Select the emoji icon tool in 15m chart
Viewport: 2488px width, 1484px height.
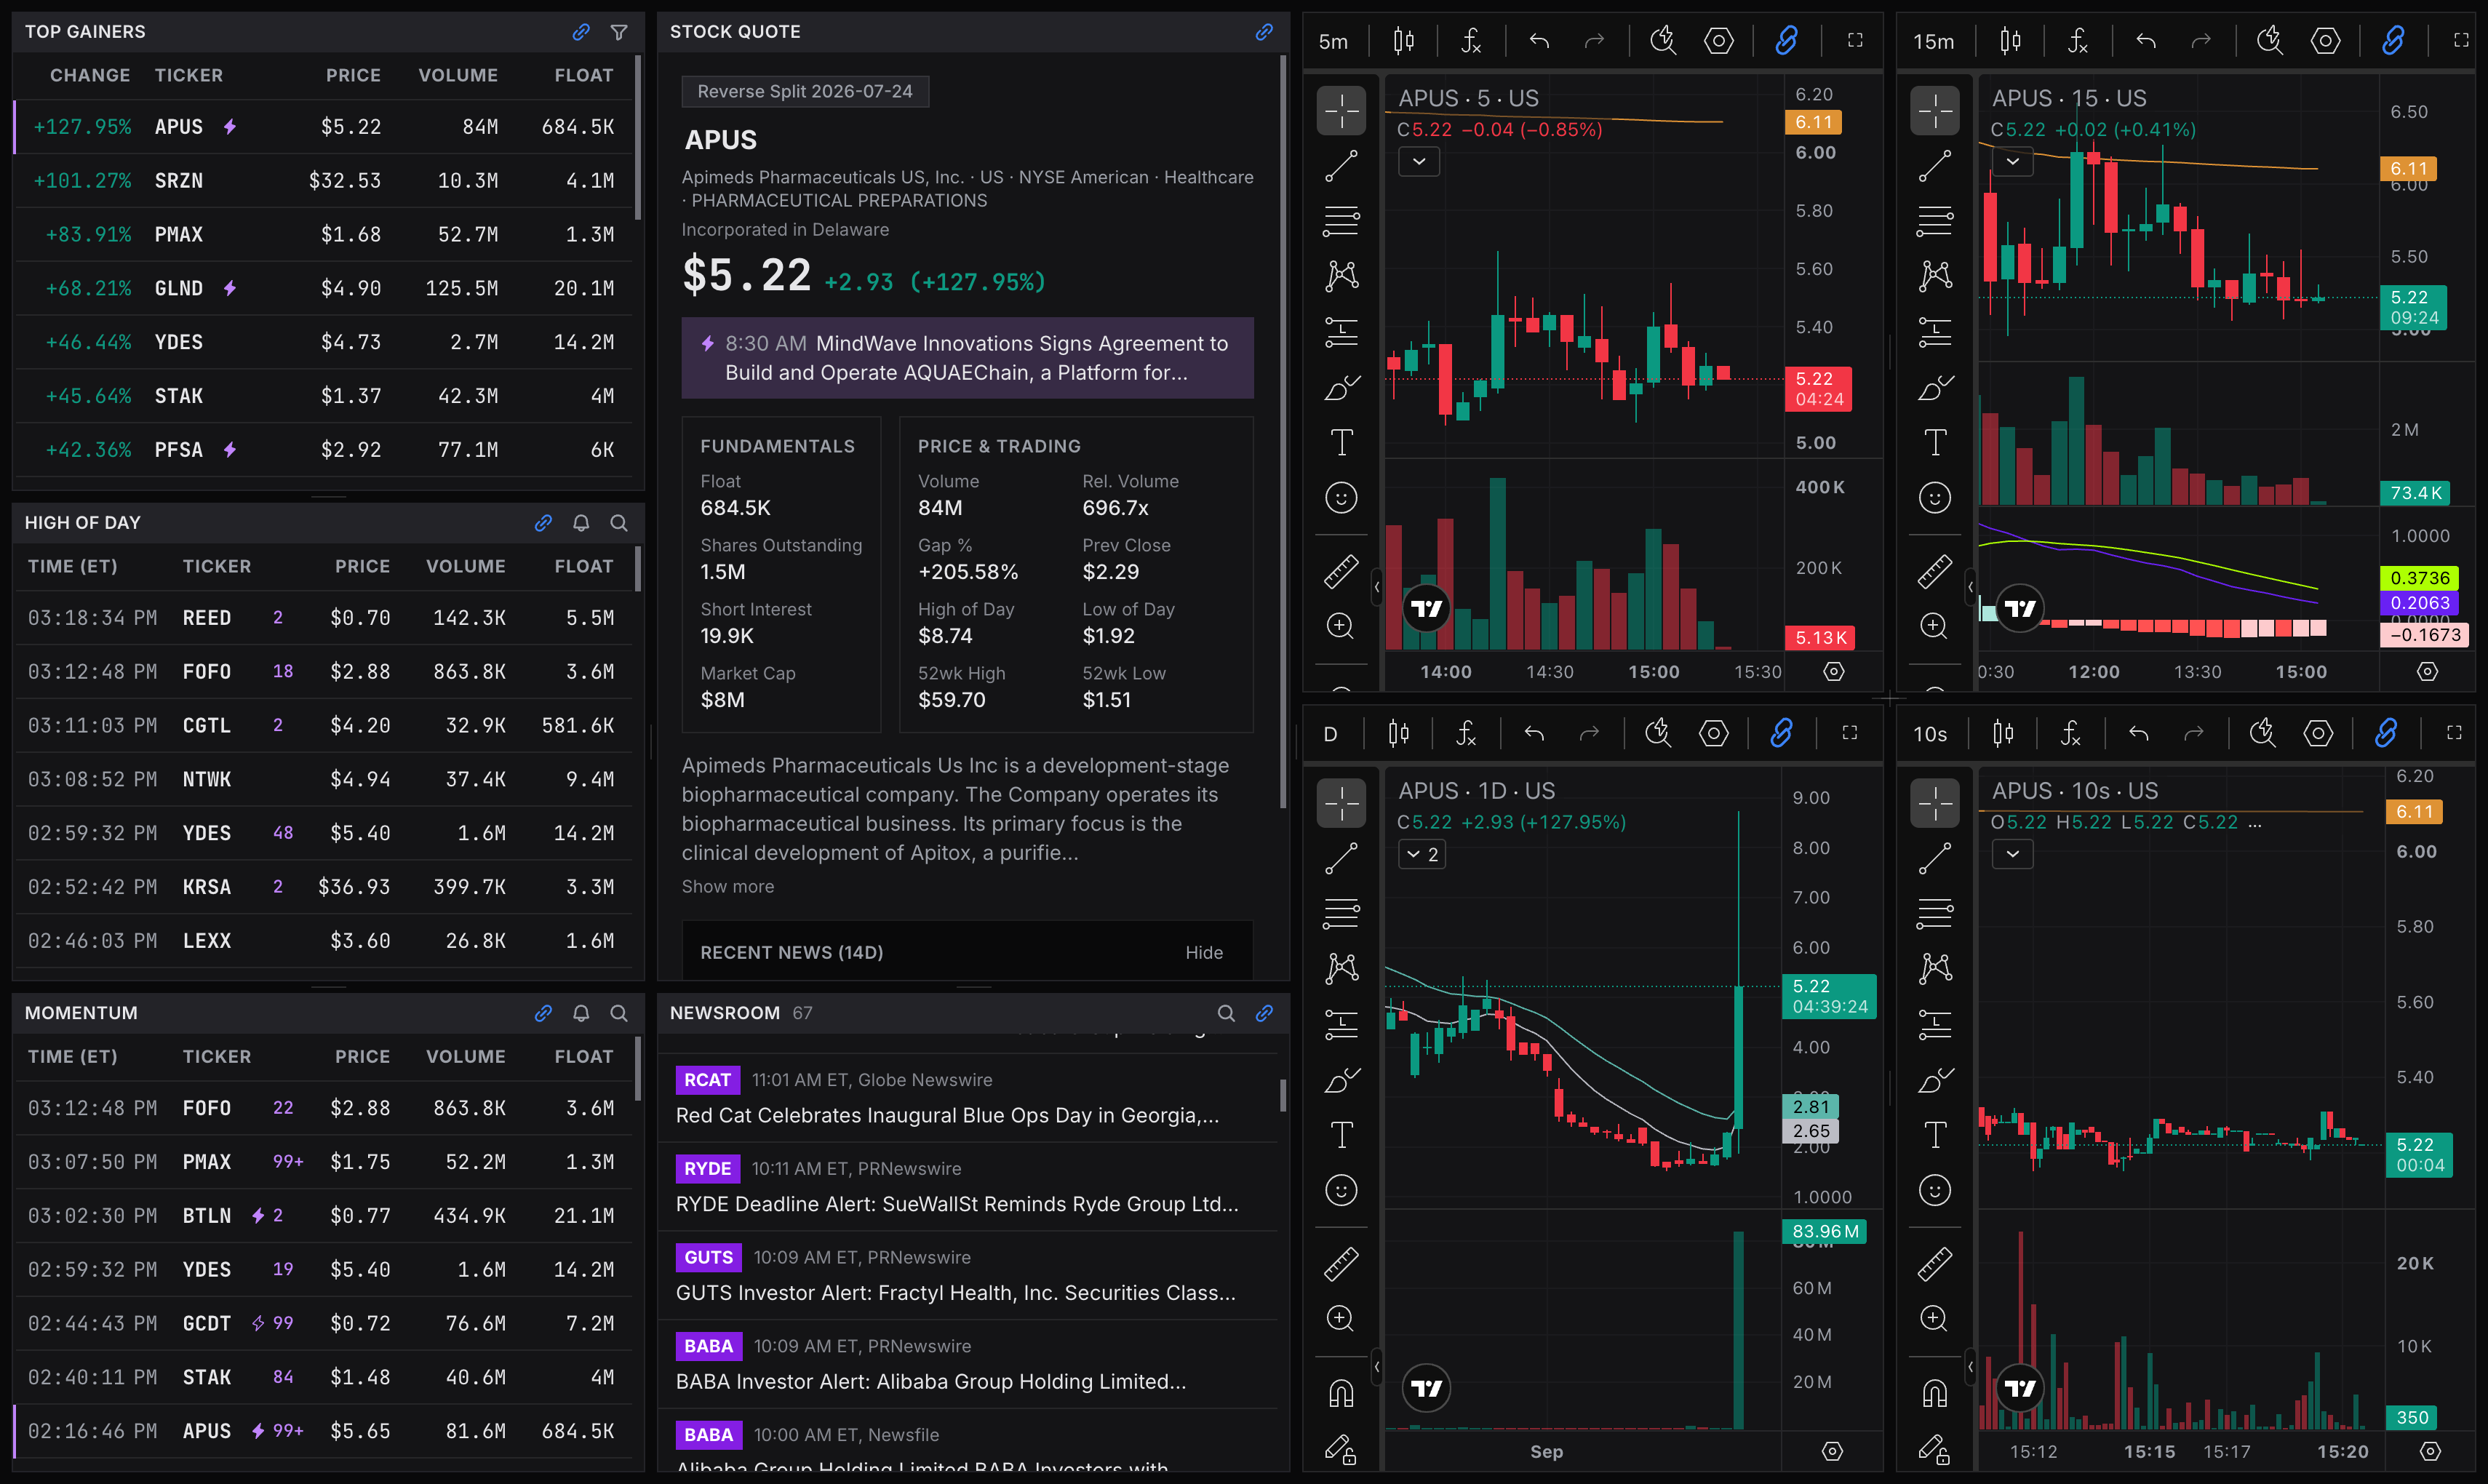coord(1935,497)
